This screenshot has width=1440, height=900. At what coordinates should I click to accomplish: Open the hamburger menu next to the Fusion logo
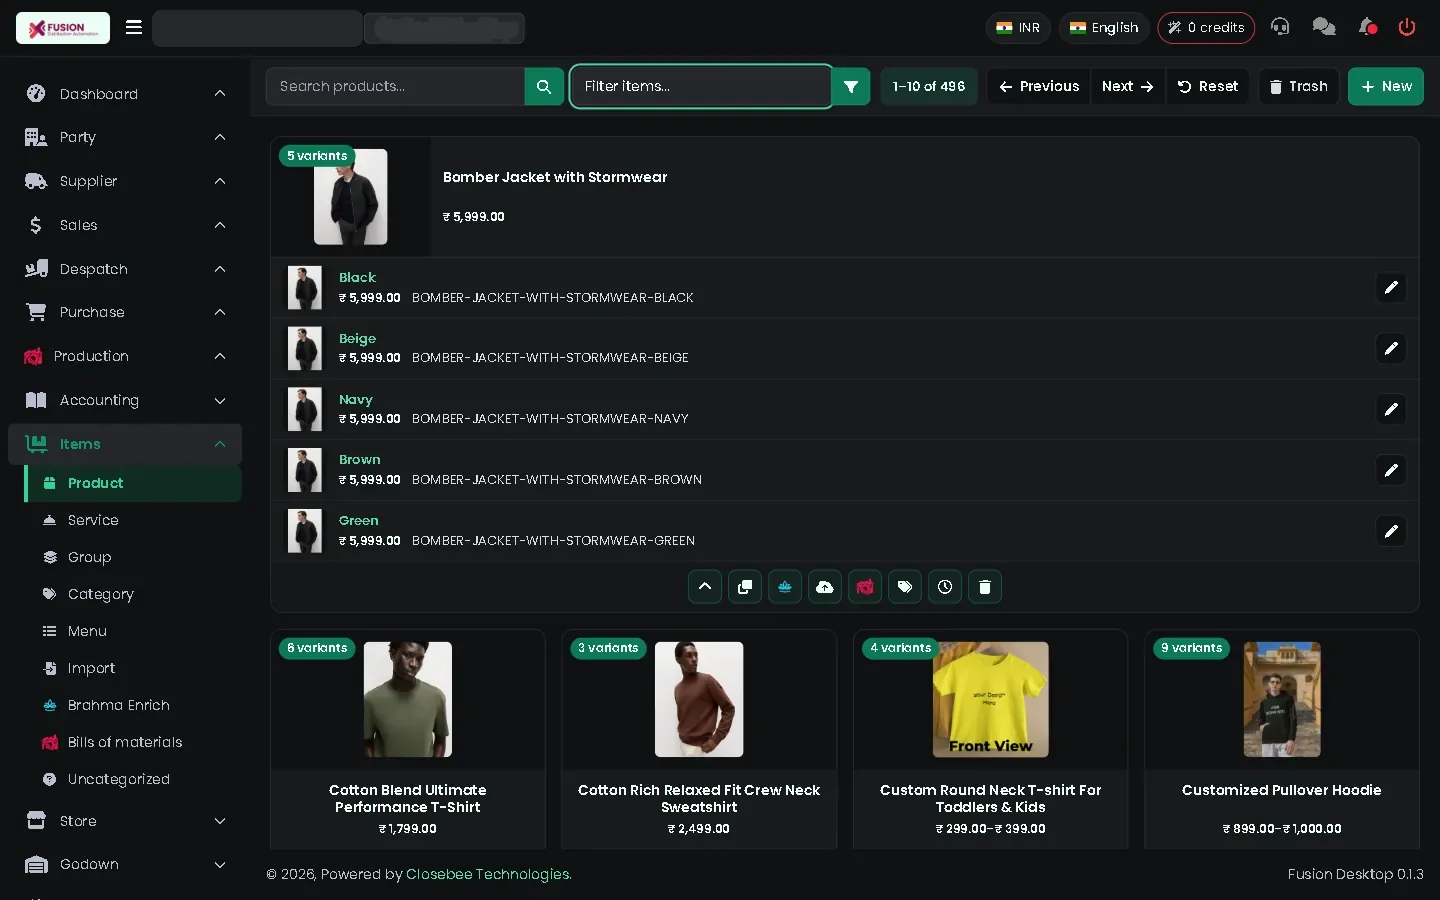(134, 28)
